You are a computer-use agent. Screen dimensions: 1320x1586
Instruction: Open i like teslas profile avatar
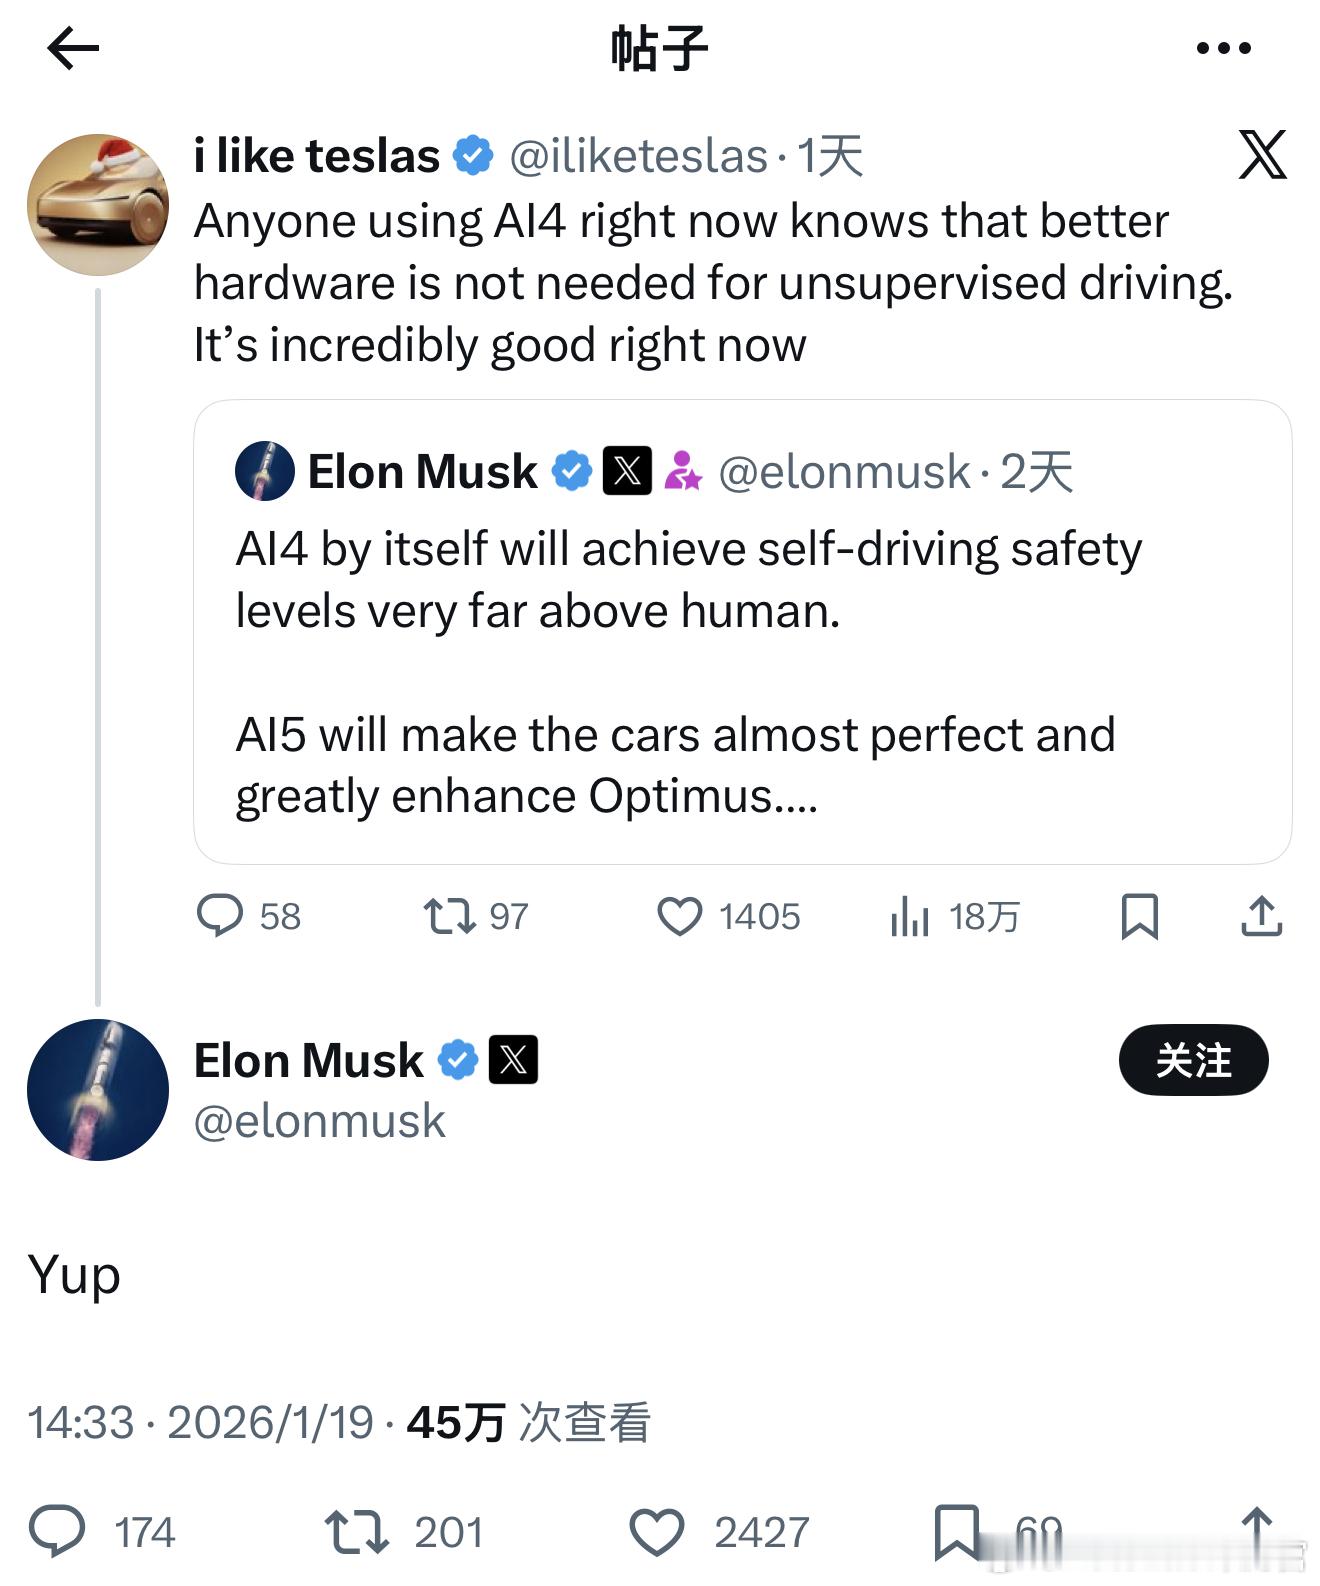97,205
